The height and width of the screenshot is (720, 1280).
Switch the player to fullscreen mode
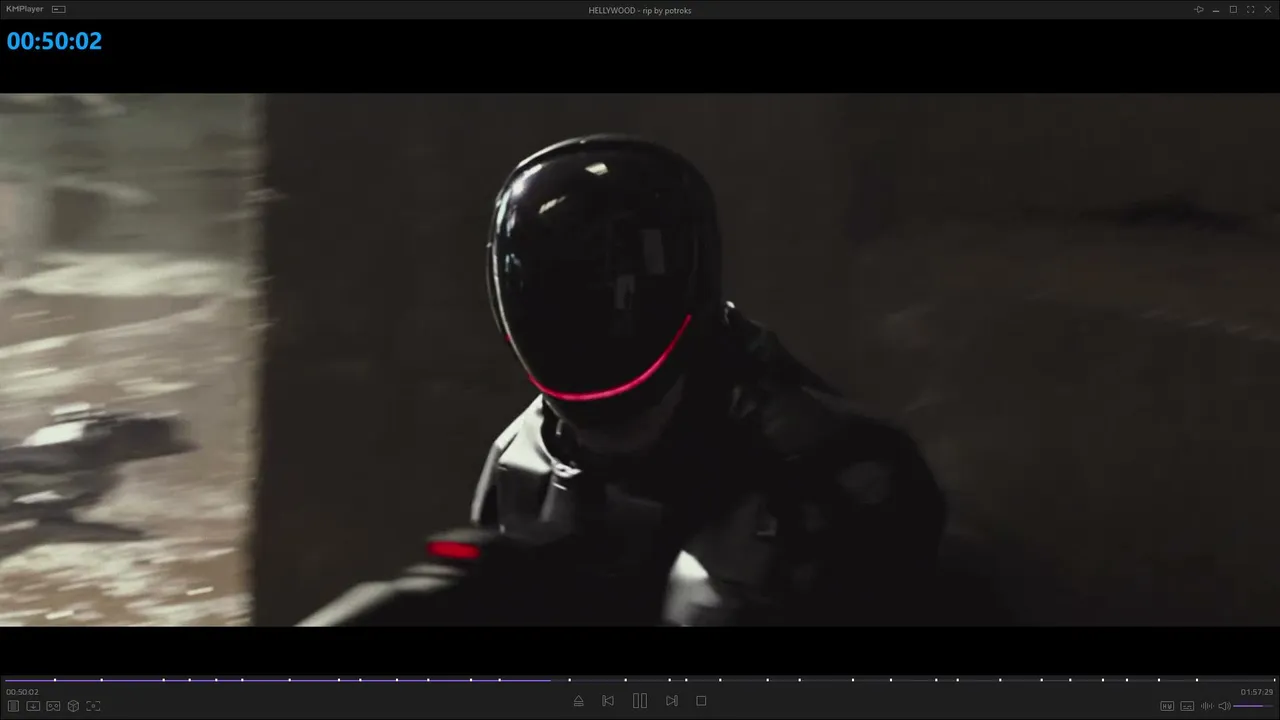(1250, 10)
